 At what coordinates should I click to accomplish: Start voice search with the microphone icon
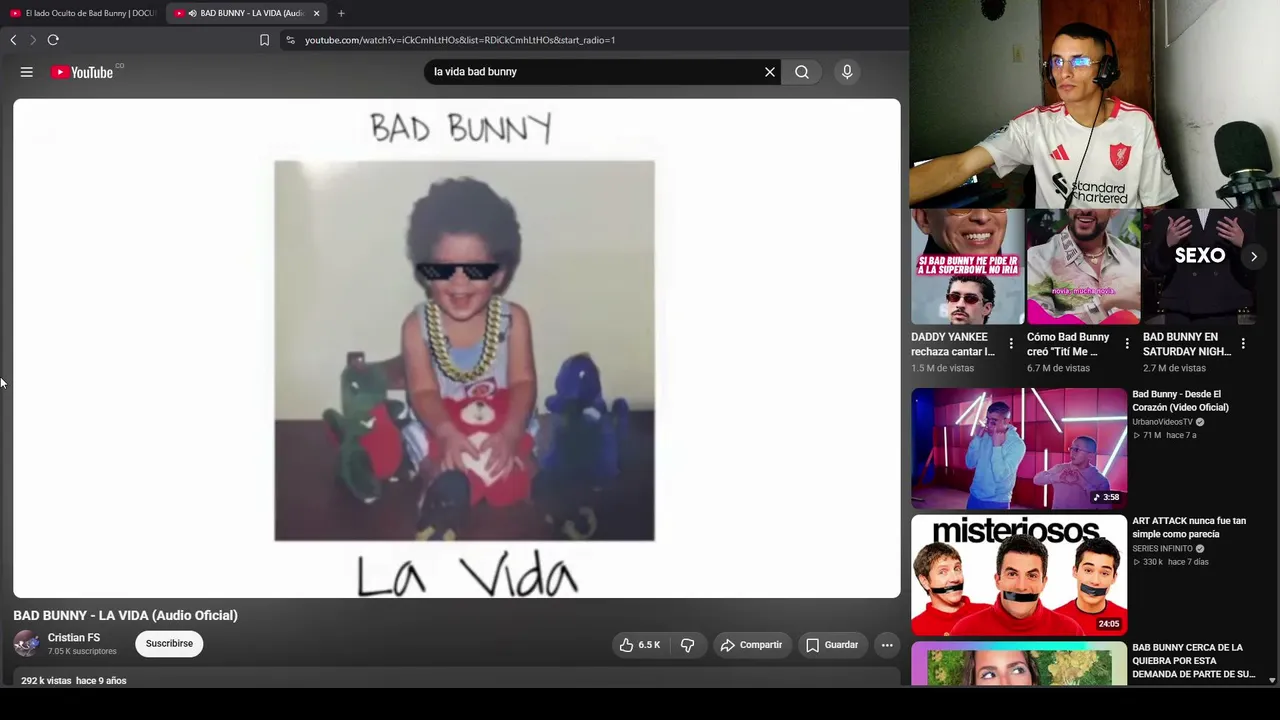tap(847, 72)
